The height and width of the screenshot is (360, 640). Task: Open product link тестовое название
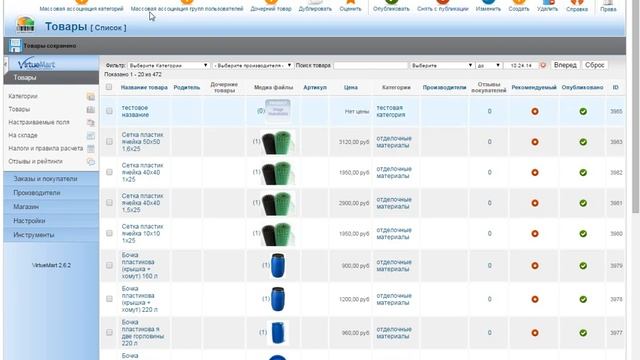[135, 111]
